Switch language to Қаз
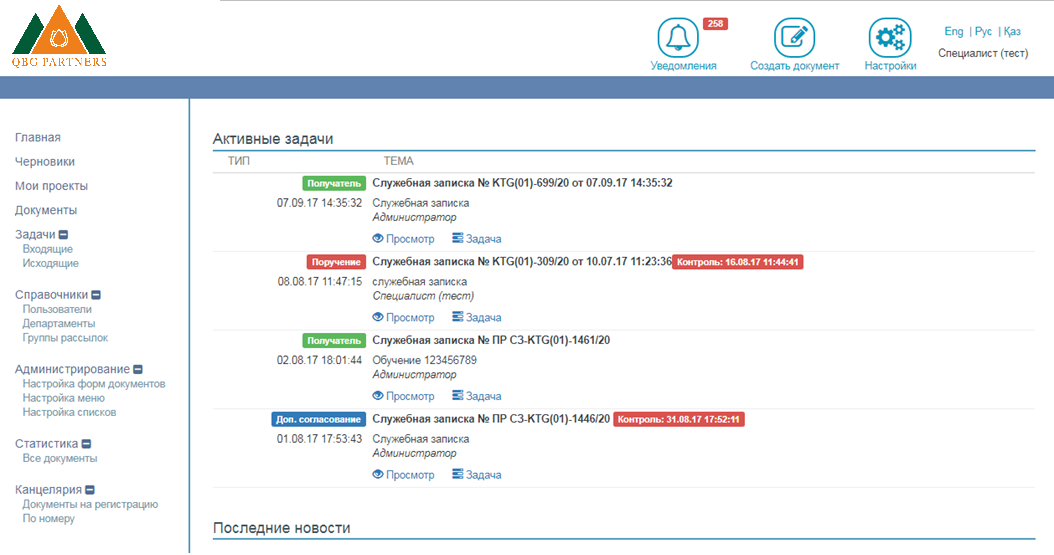This screenshot has height=555, width=1054. (1011, 32)
